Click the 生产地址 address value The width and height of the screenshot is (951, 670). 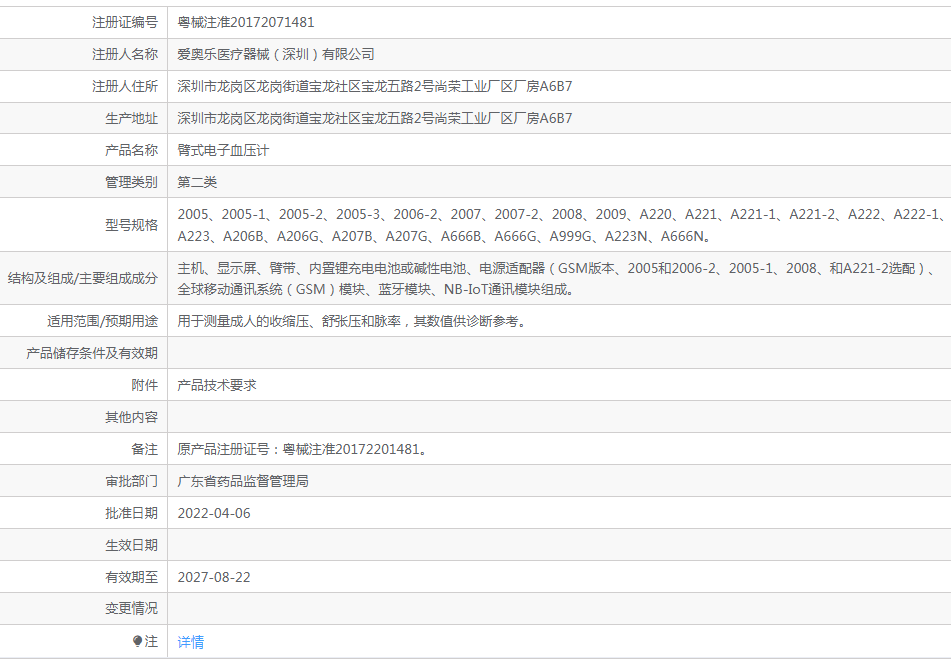tap(374, 118)
